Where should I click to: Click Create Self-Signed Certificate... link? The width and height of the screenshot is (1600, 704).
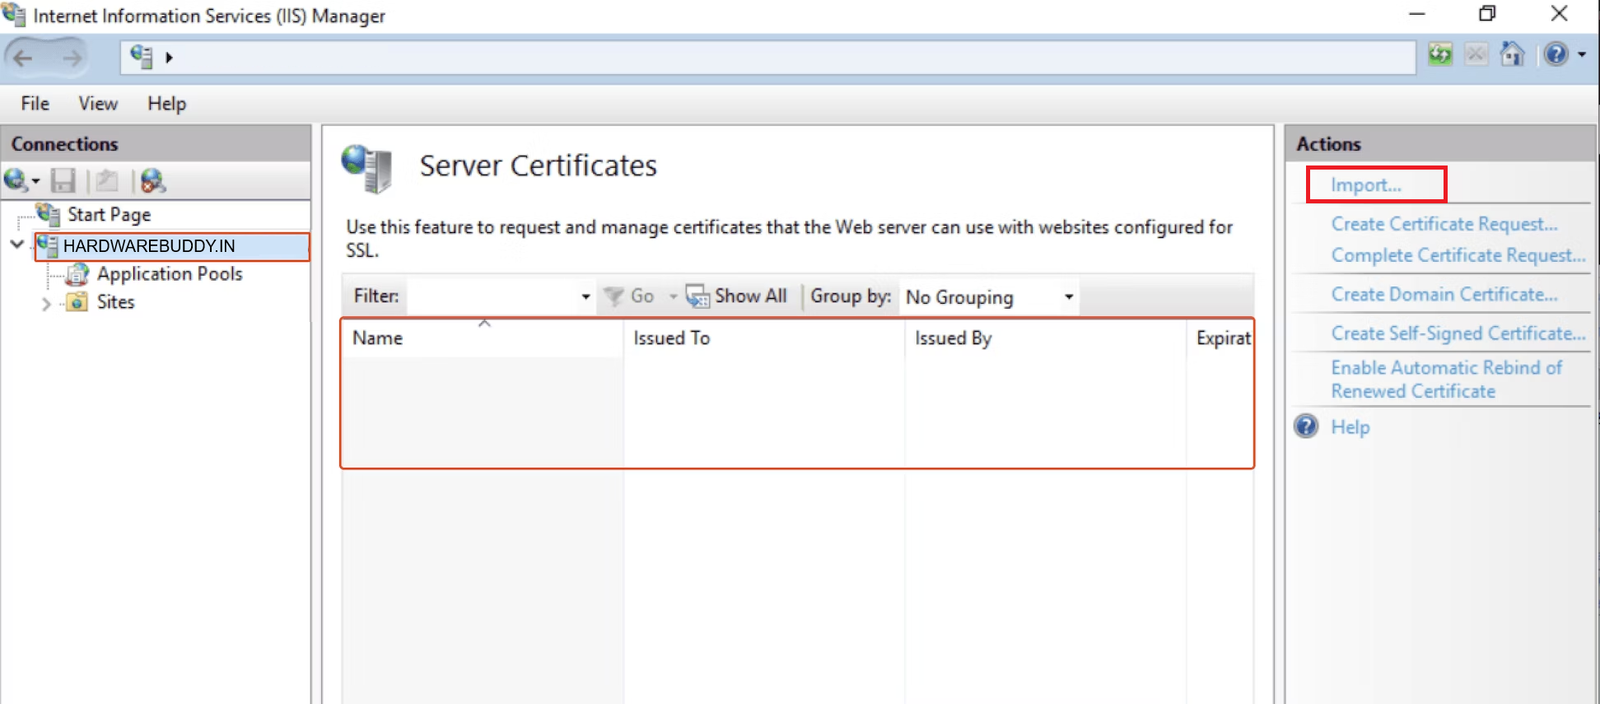(1458, 333)
